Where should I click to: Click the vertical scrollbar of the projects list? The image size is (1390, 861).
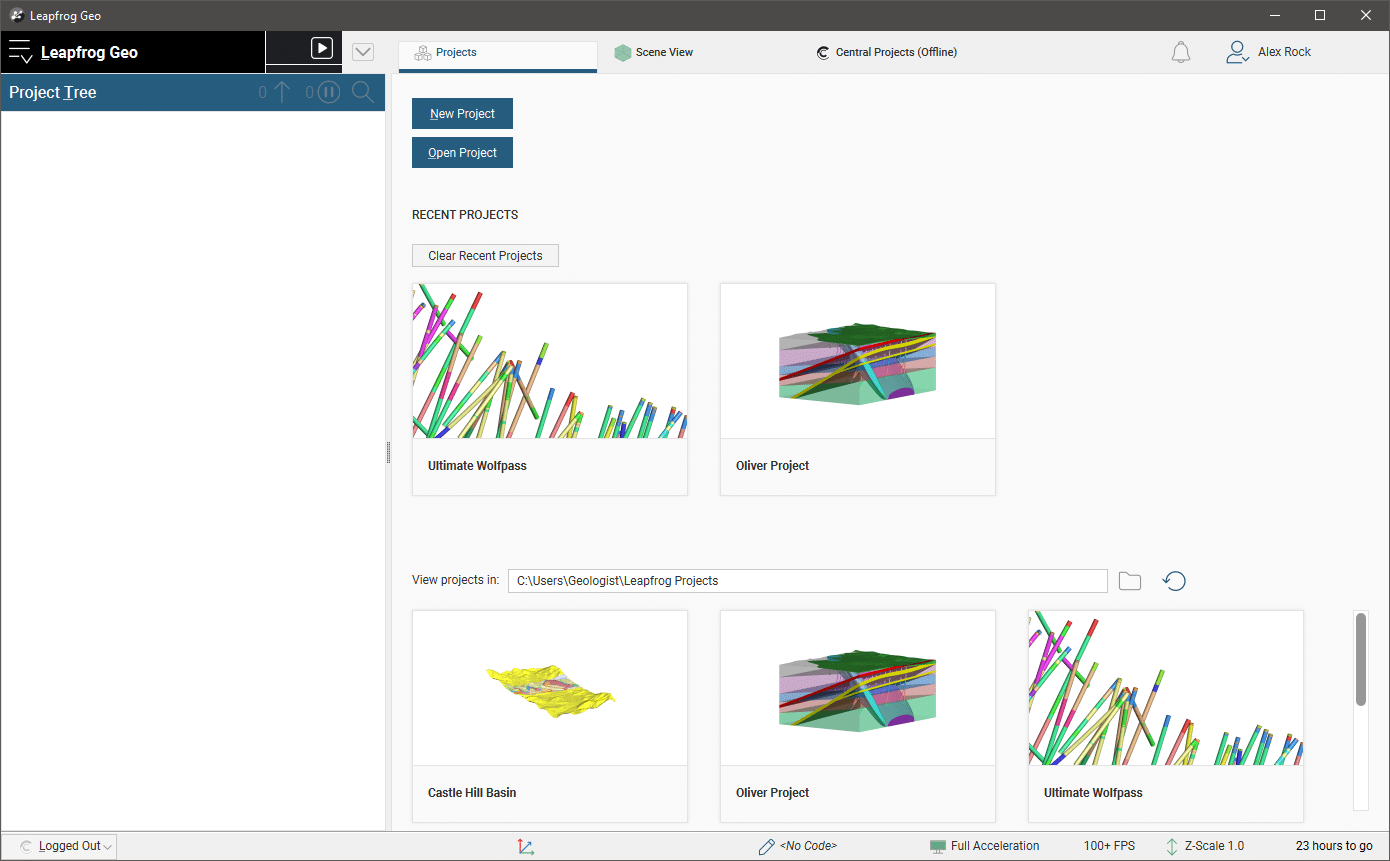pos(1360,659)
